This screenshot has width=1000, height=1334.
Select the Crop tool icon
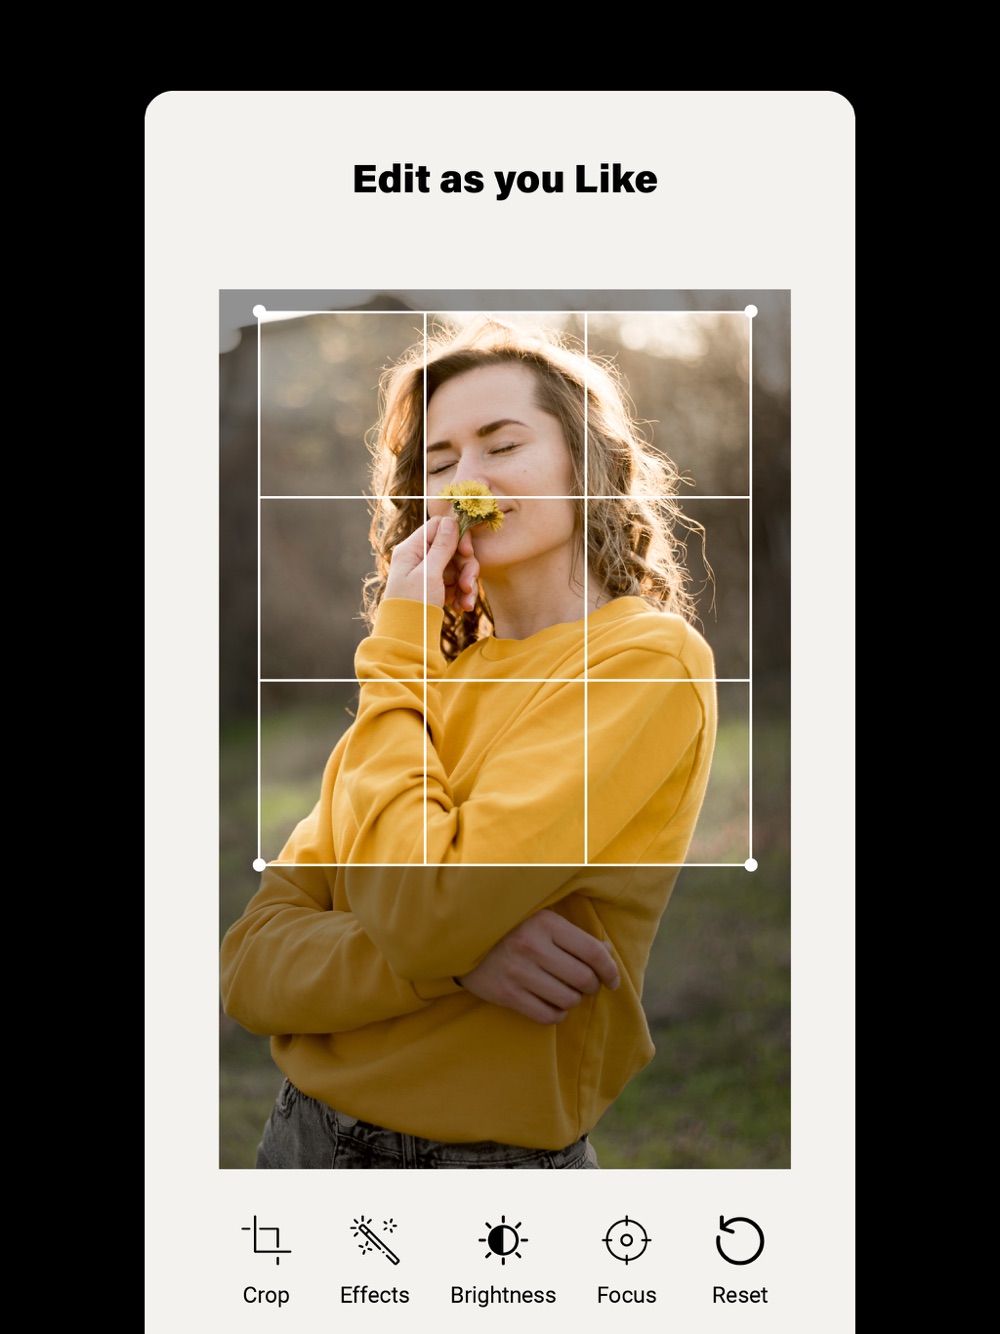pyautogui.click(x=266, y=1240)
